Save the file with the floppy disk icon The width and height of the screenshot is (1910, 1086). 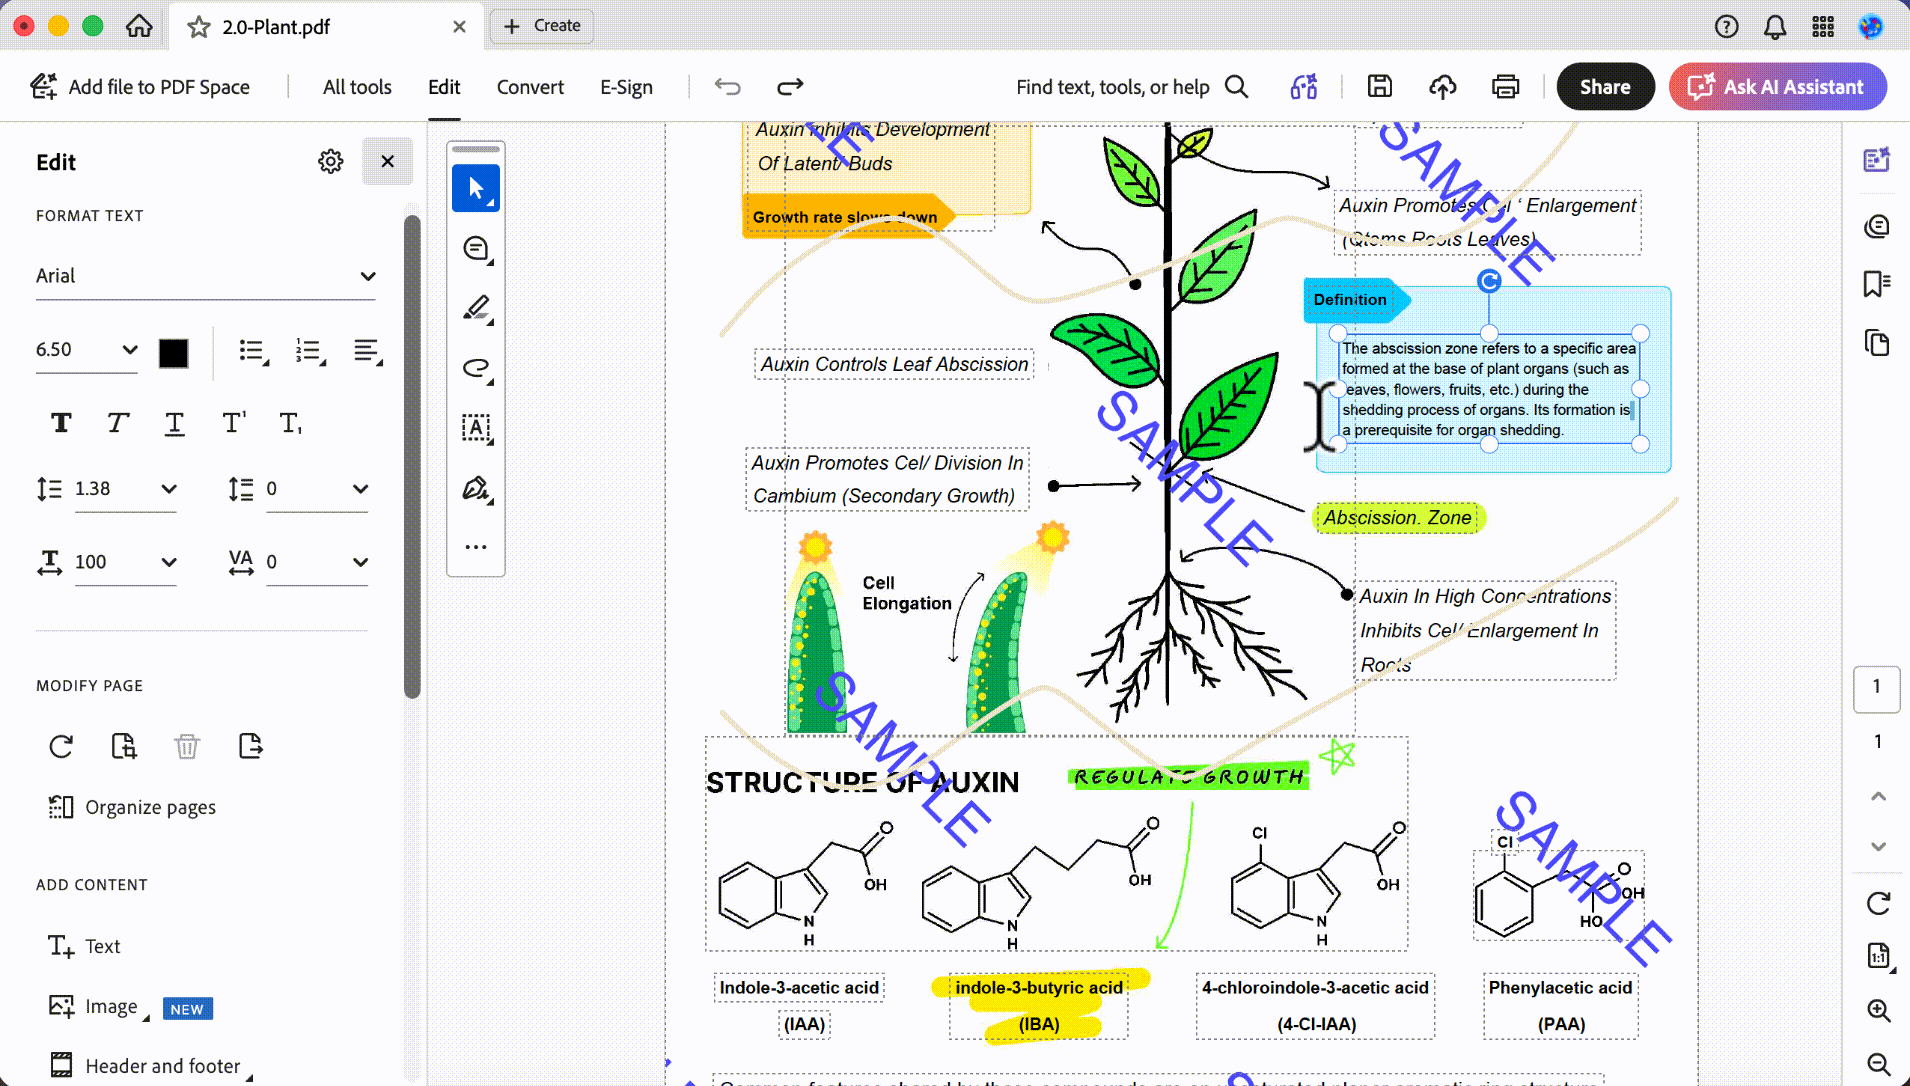pyautogui.click(x=1380, y=87)
